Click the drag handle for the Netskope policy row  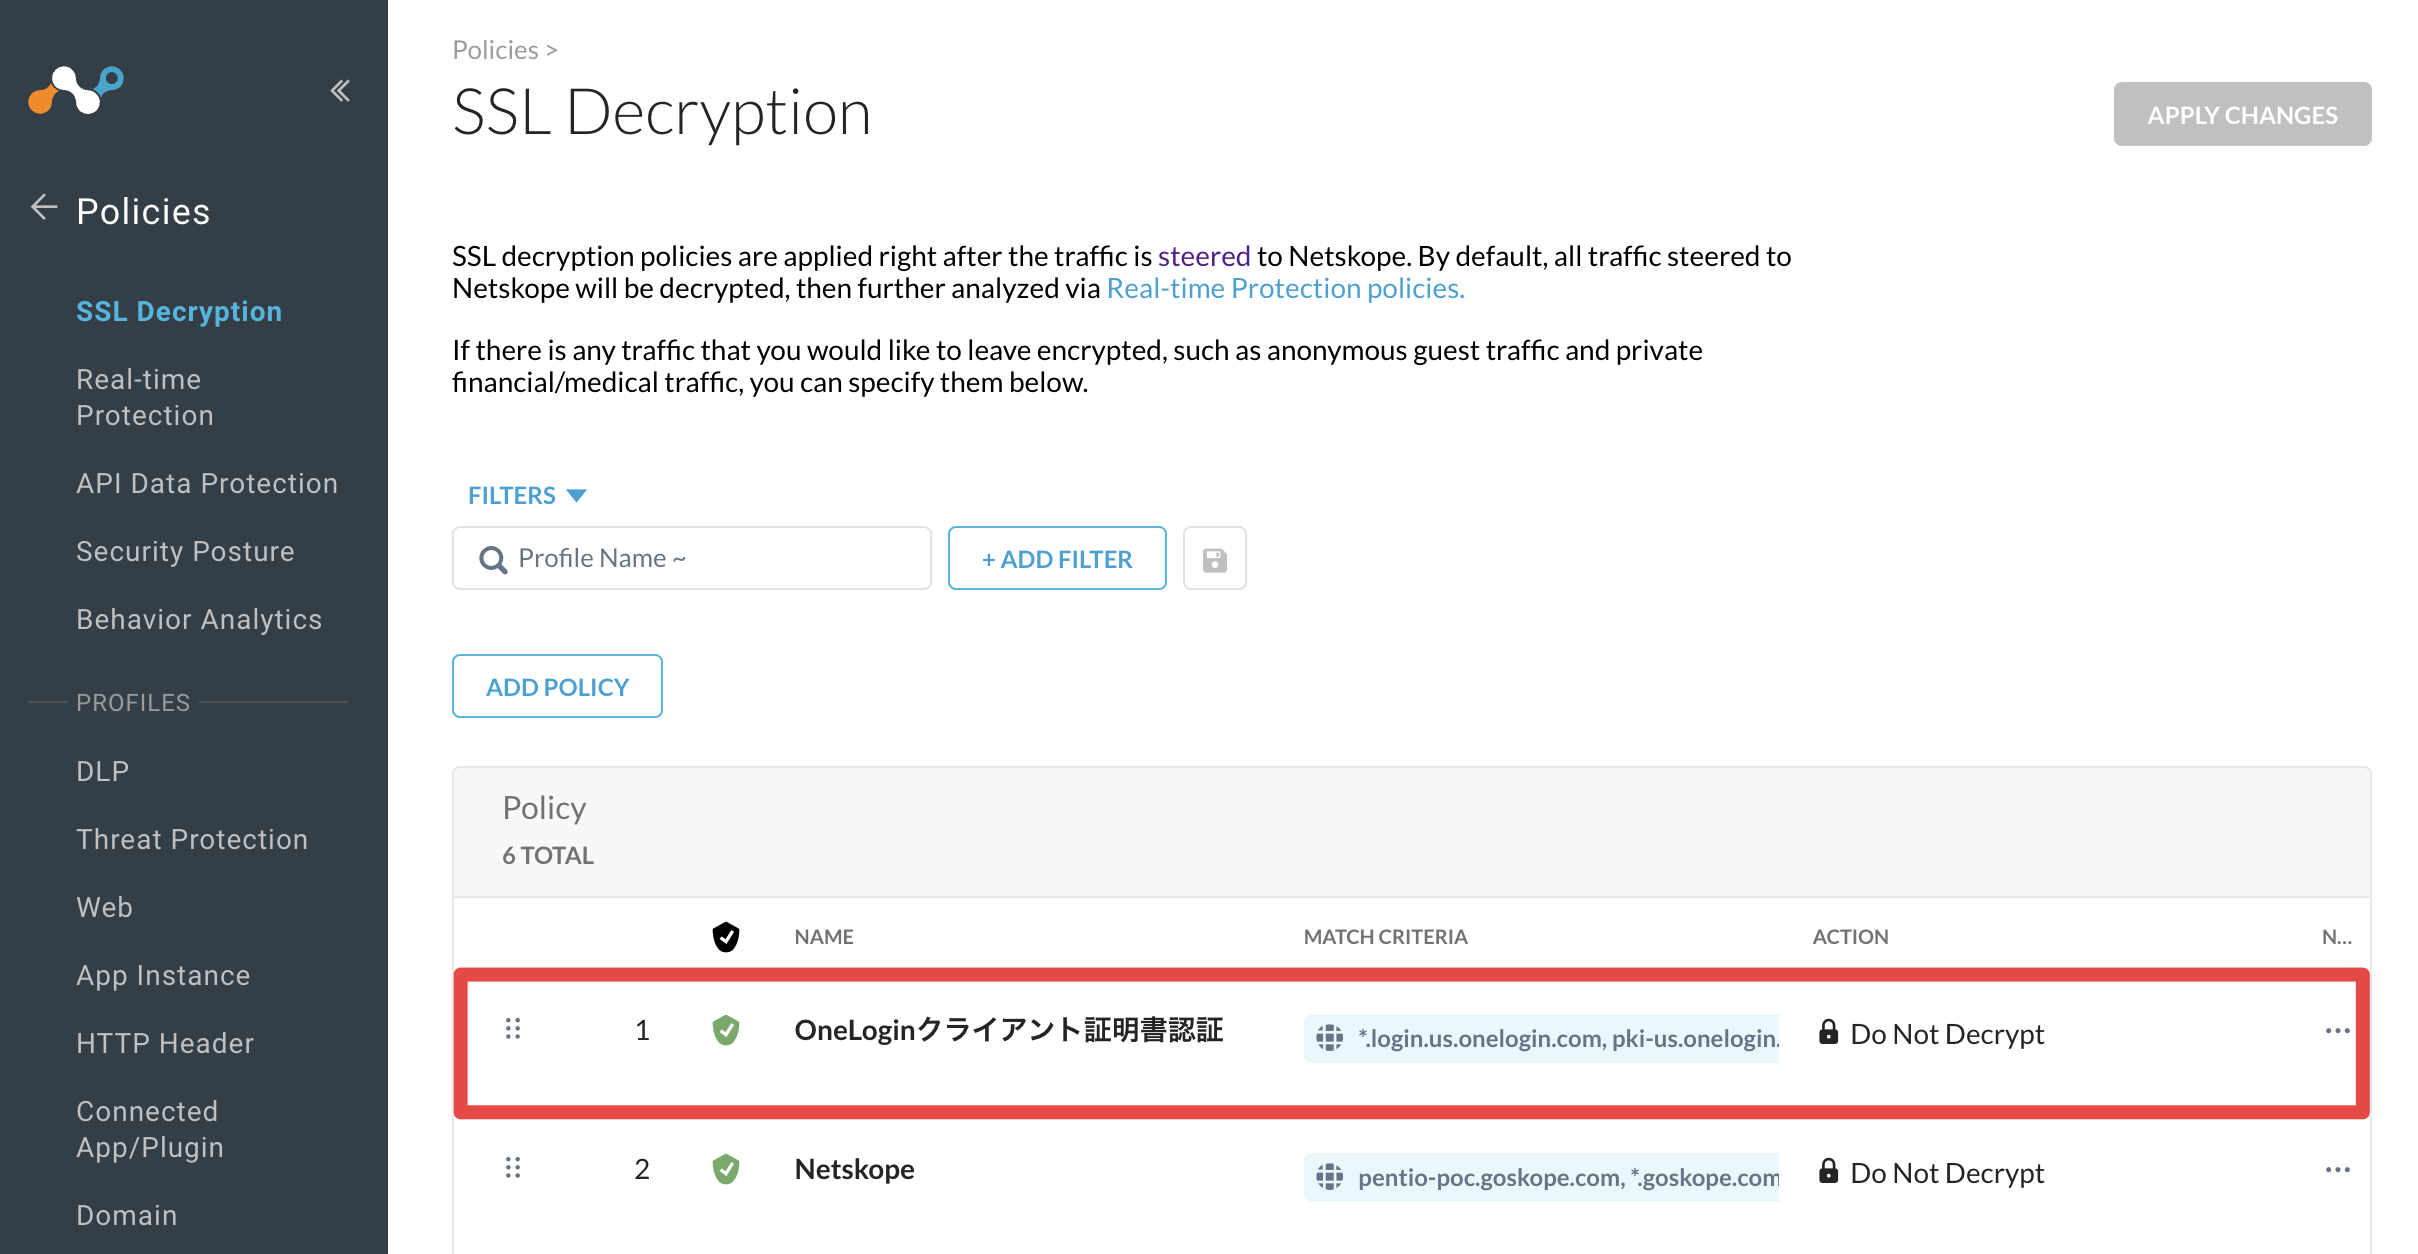[x=513, y=1168]
